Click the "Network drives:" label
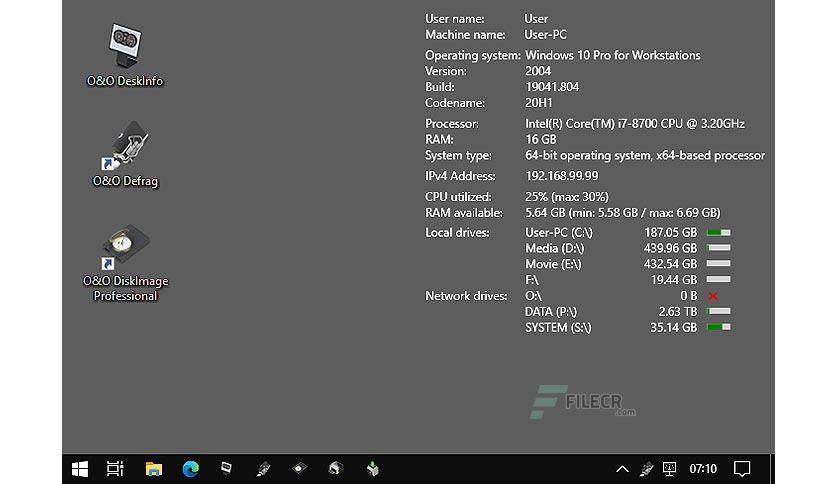836x484 pixels. coord(466,296)
